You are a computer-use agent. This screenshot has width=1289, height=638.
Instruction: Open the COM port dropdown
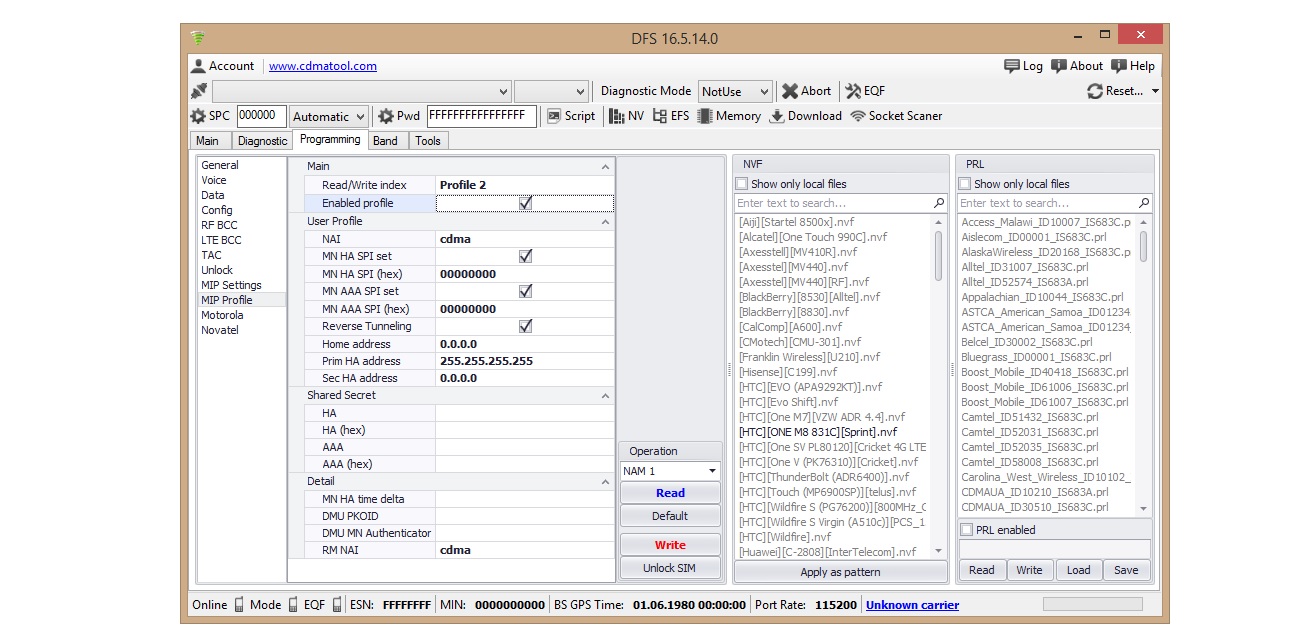361,91
